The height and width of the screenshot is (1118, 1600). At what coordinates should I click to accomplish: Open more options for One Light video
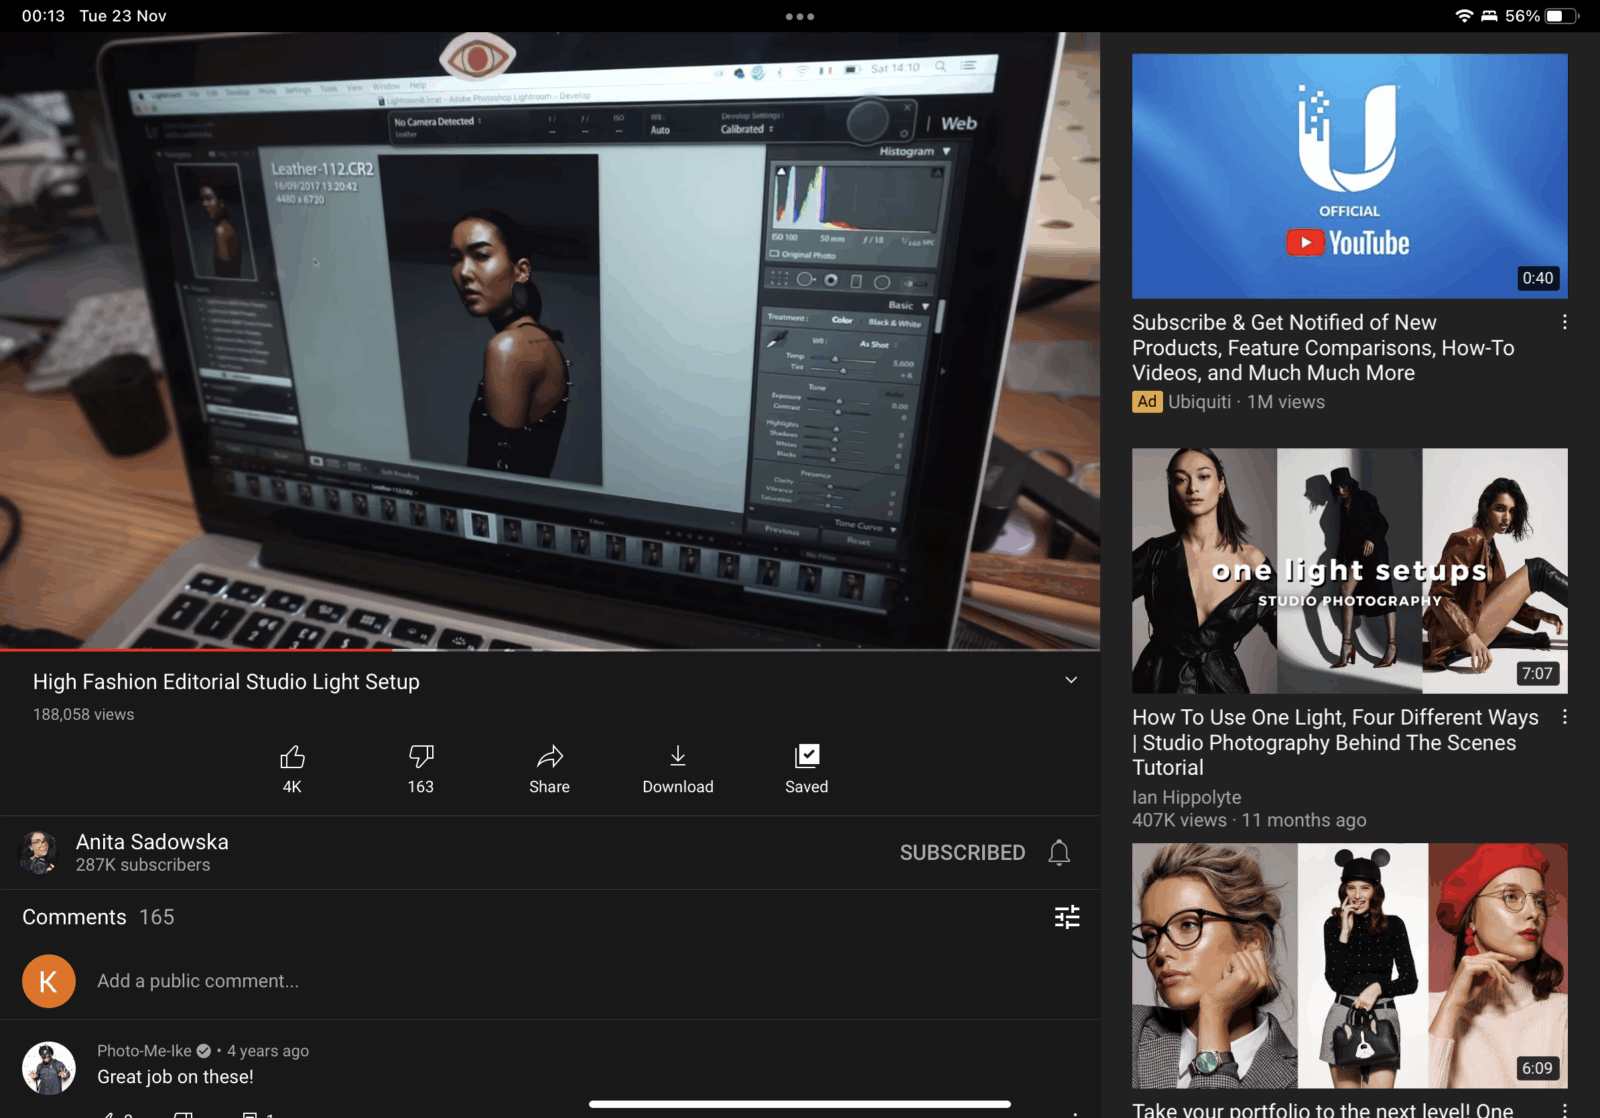coord(1564,718)
